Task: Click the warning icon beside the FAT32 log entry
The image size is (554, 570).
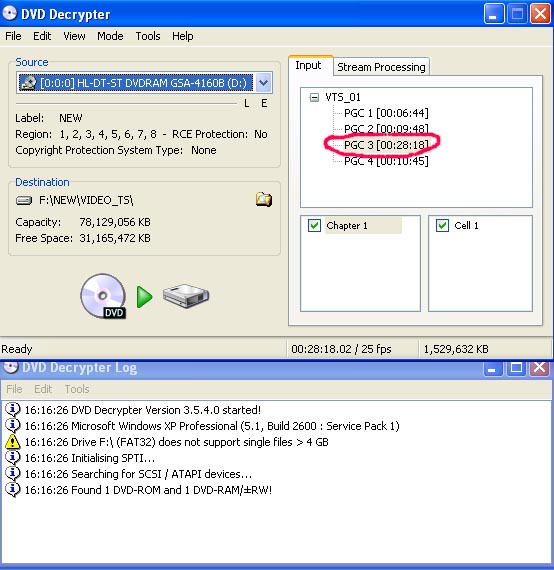Action: pyautogui.click(x=13, y=442)
